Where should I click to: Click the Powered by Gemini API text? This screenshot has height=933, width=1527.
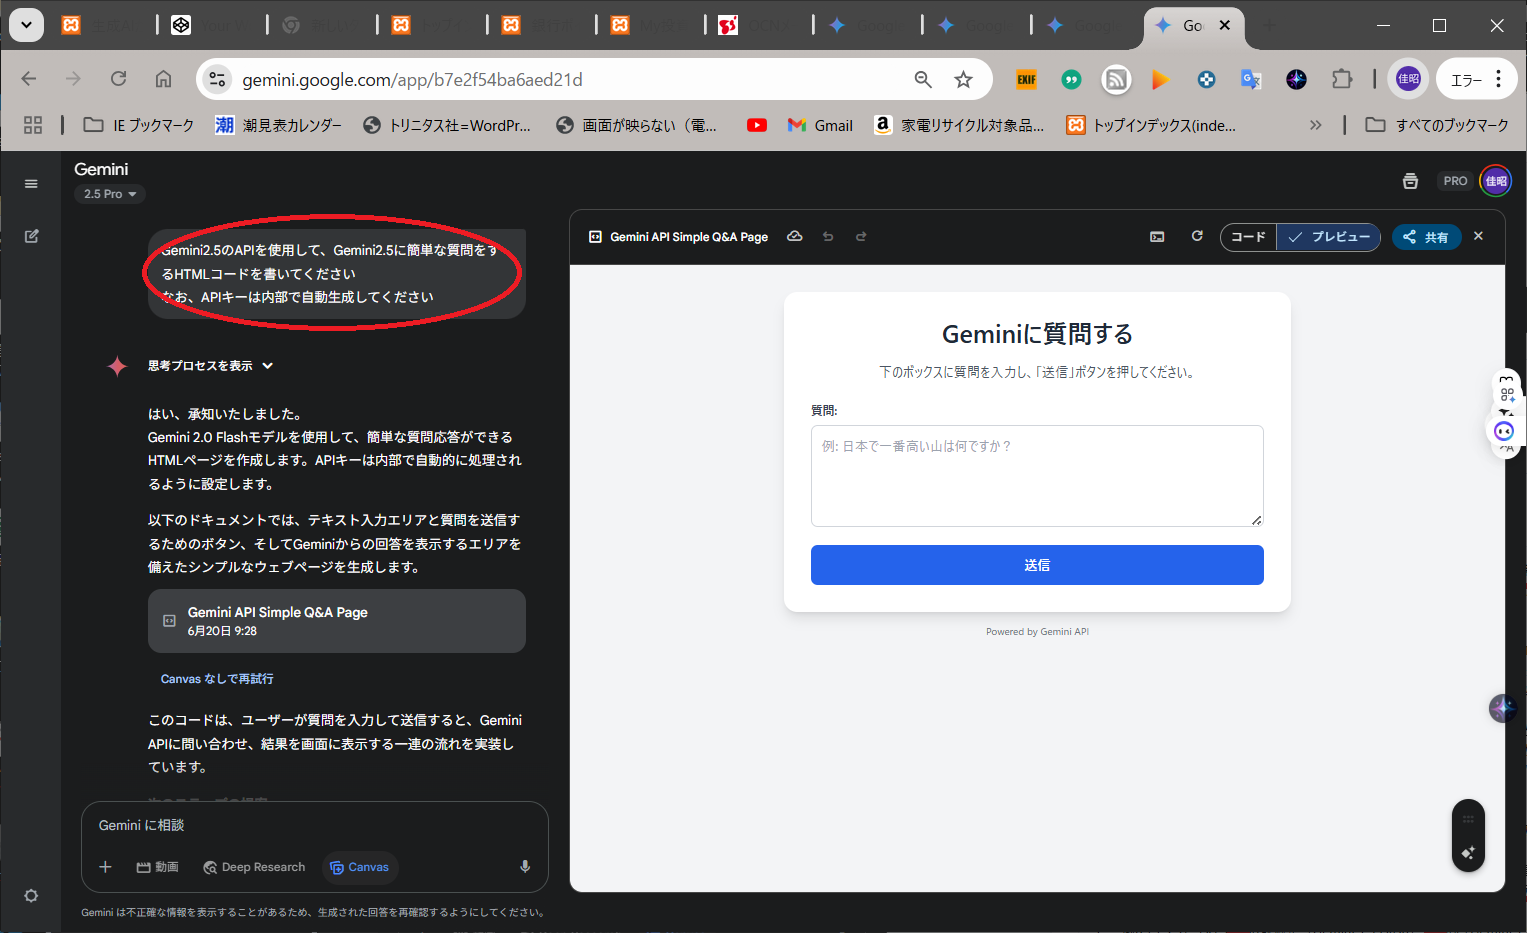pos(1037,632)
